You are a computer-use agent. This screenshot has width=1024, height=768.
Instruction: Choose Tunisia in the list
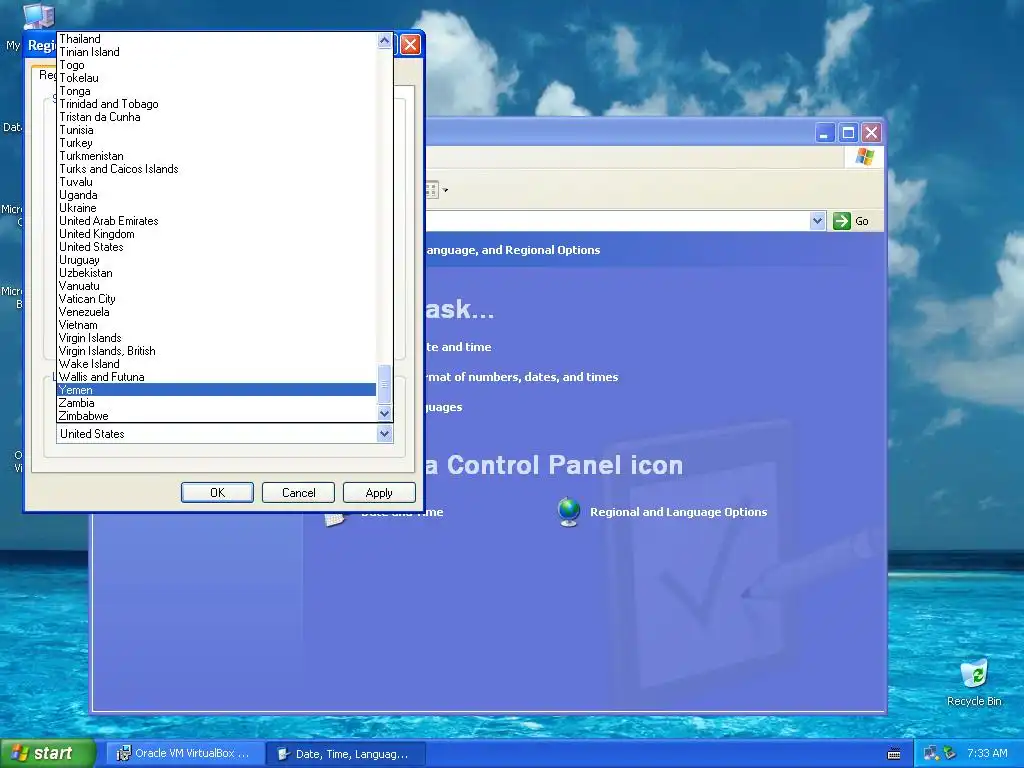(217, 130)
